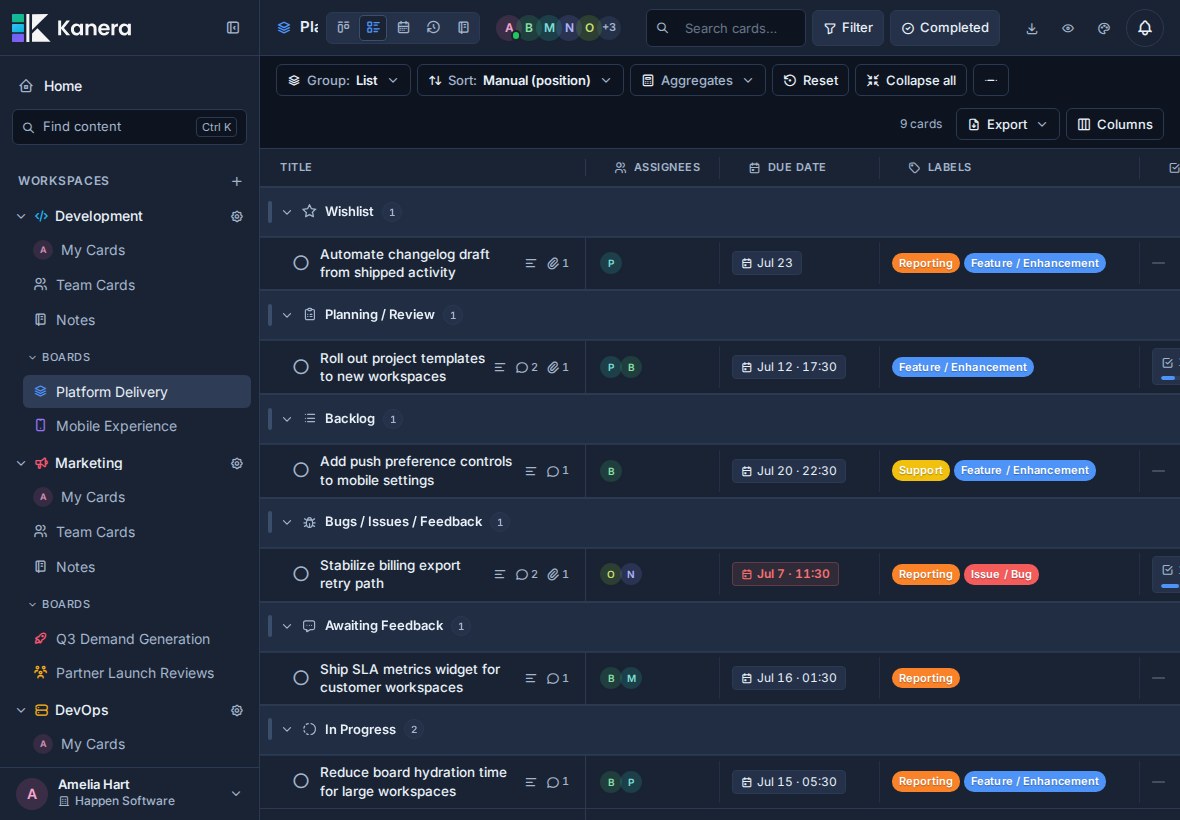Click Collapse all button
Screen dimensions: 1180x820
point(911,80)
